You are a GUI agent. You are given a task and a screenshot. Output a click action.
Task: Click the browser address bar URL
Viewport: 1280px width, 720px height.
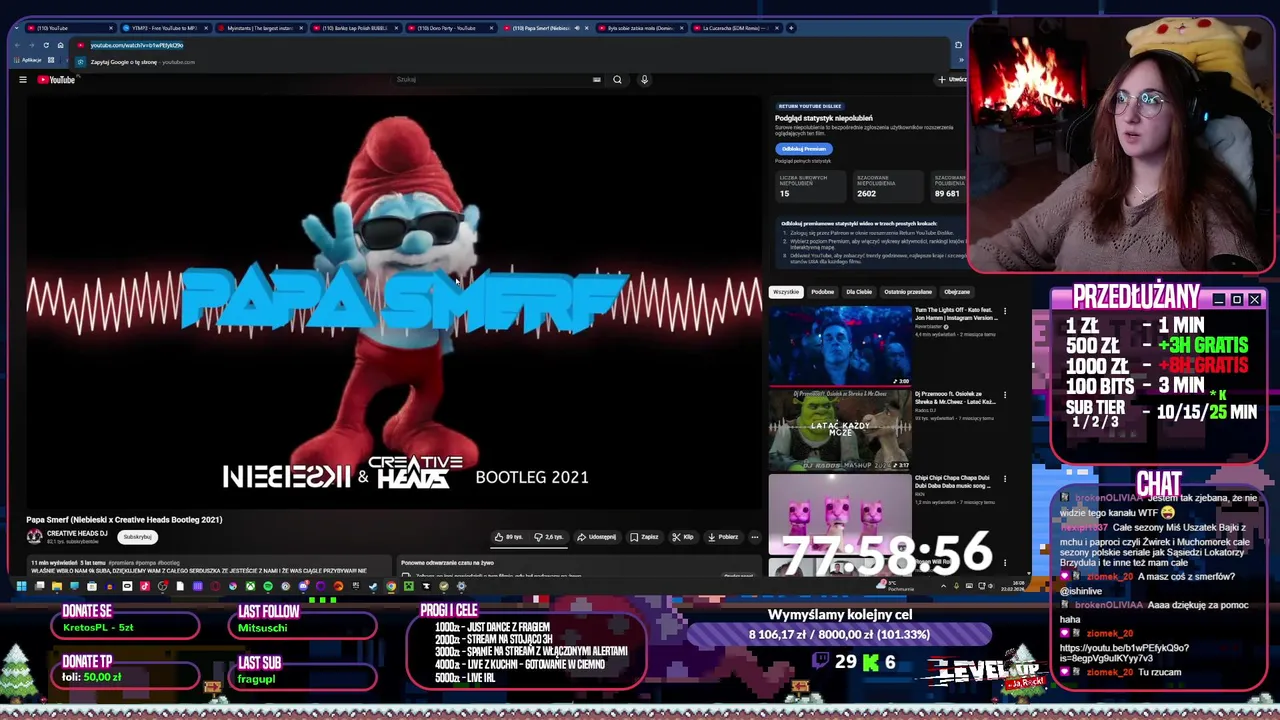coord(137,45)
